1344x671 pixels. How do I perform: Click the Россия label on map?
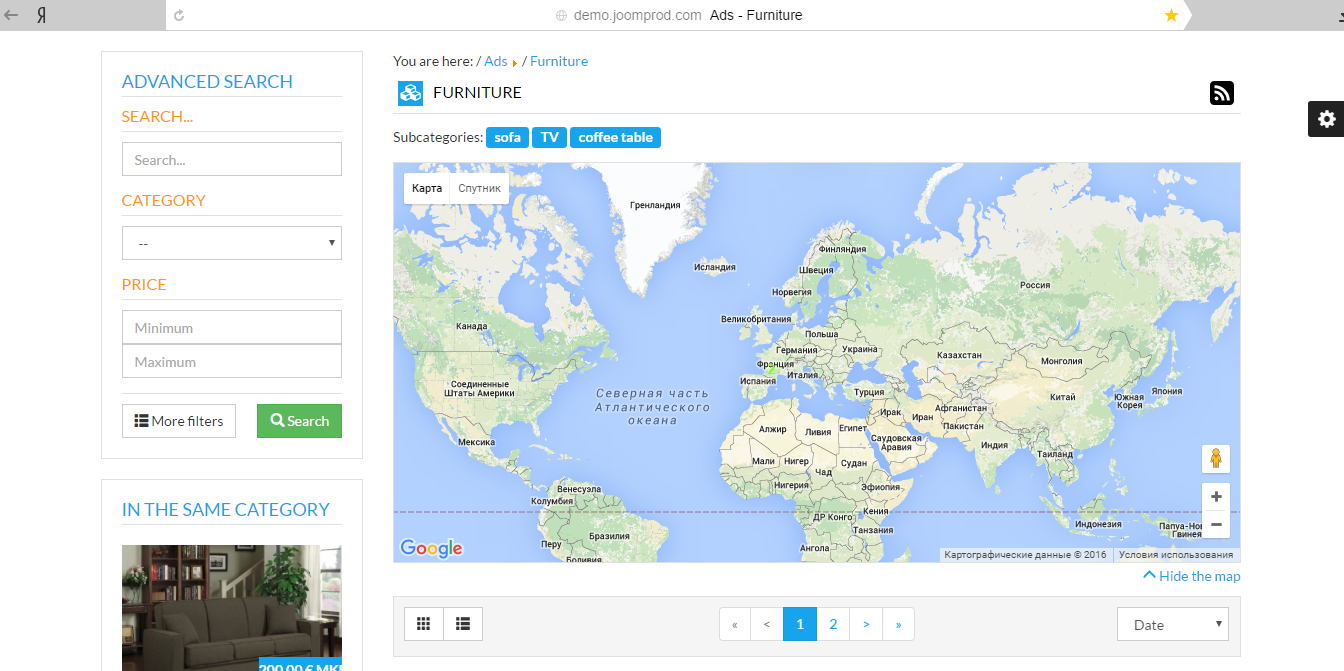coord(1035,285)
